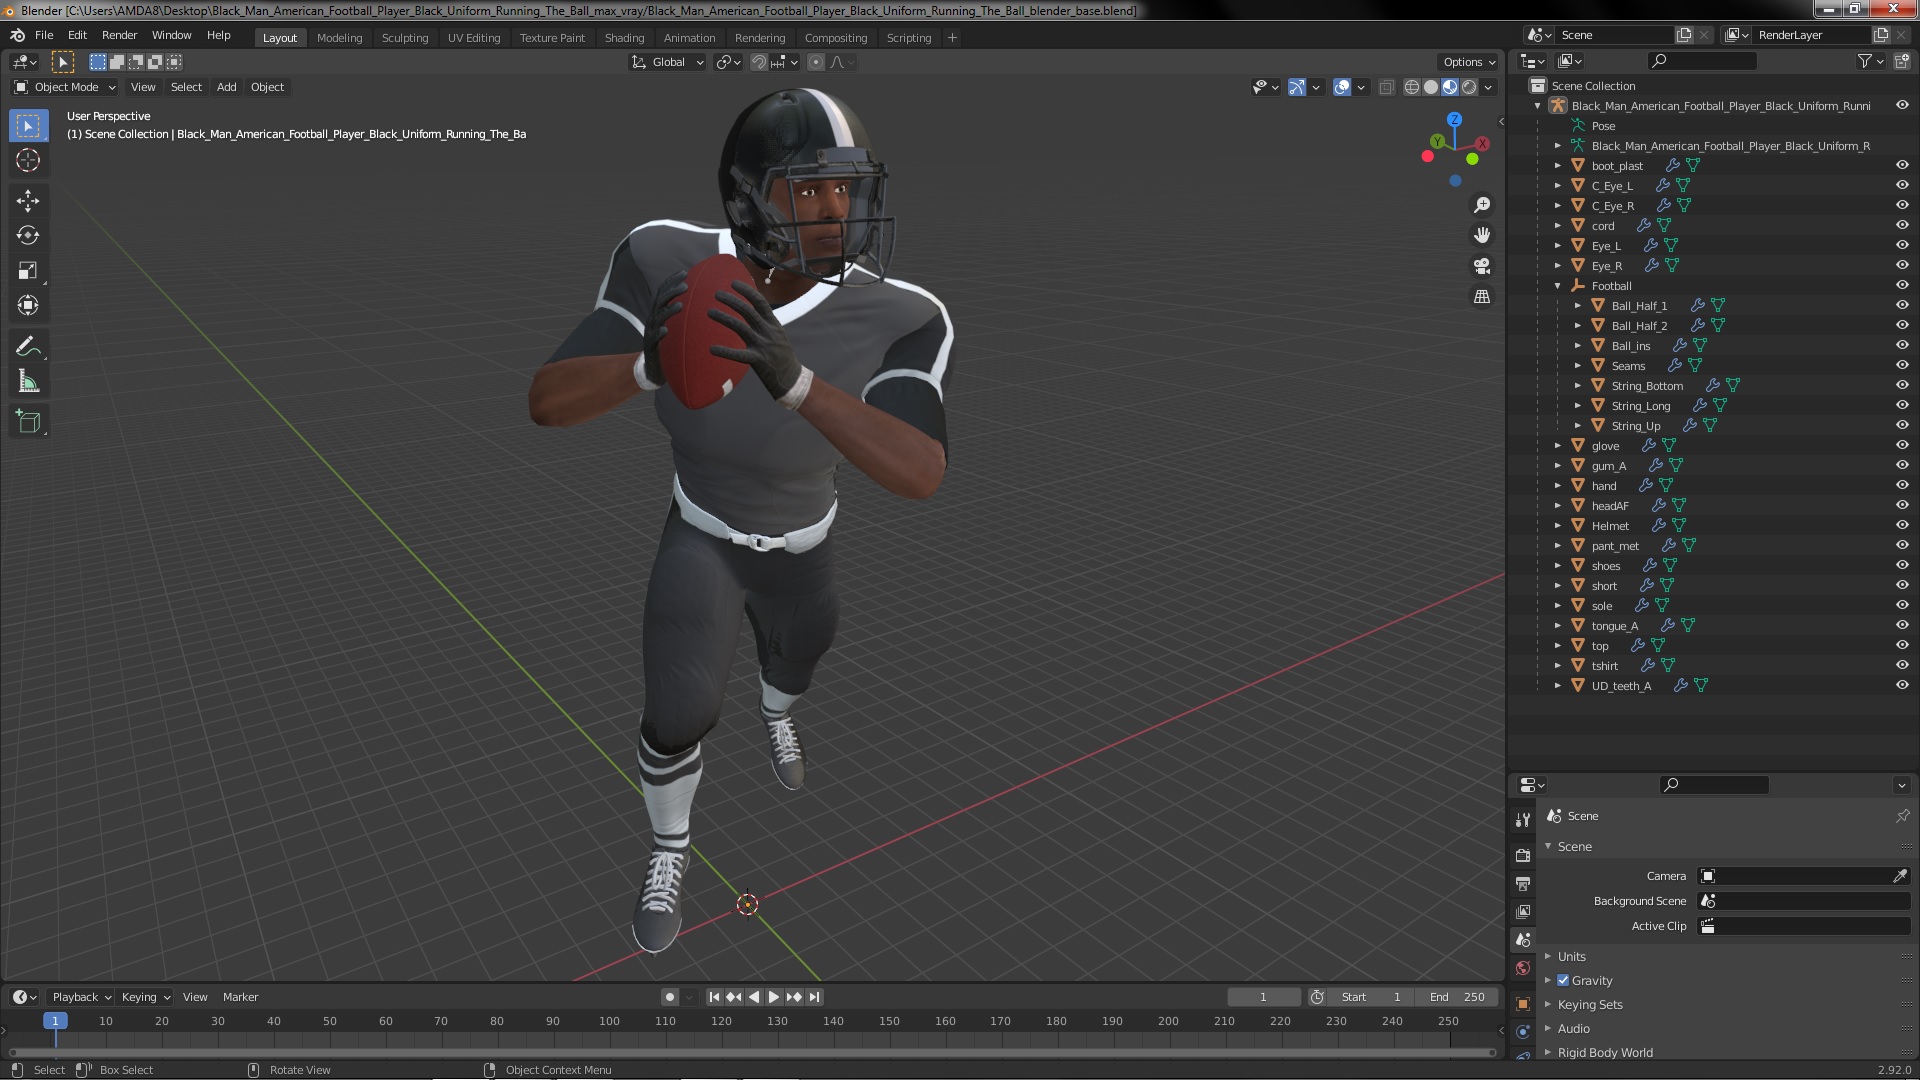1920x1080 pixels.
Task: Pin the Scene properties panel
Action: coord(1902,816)
